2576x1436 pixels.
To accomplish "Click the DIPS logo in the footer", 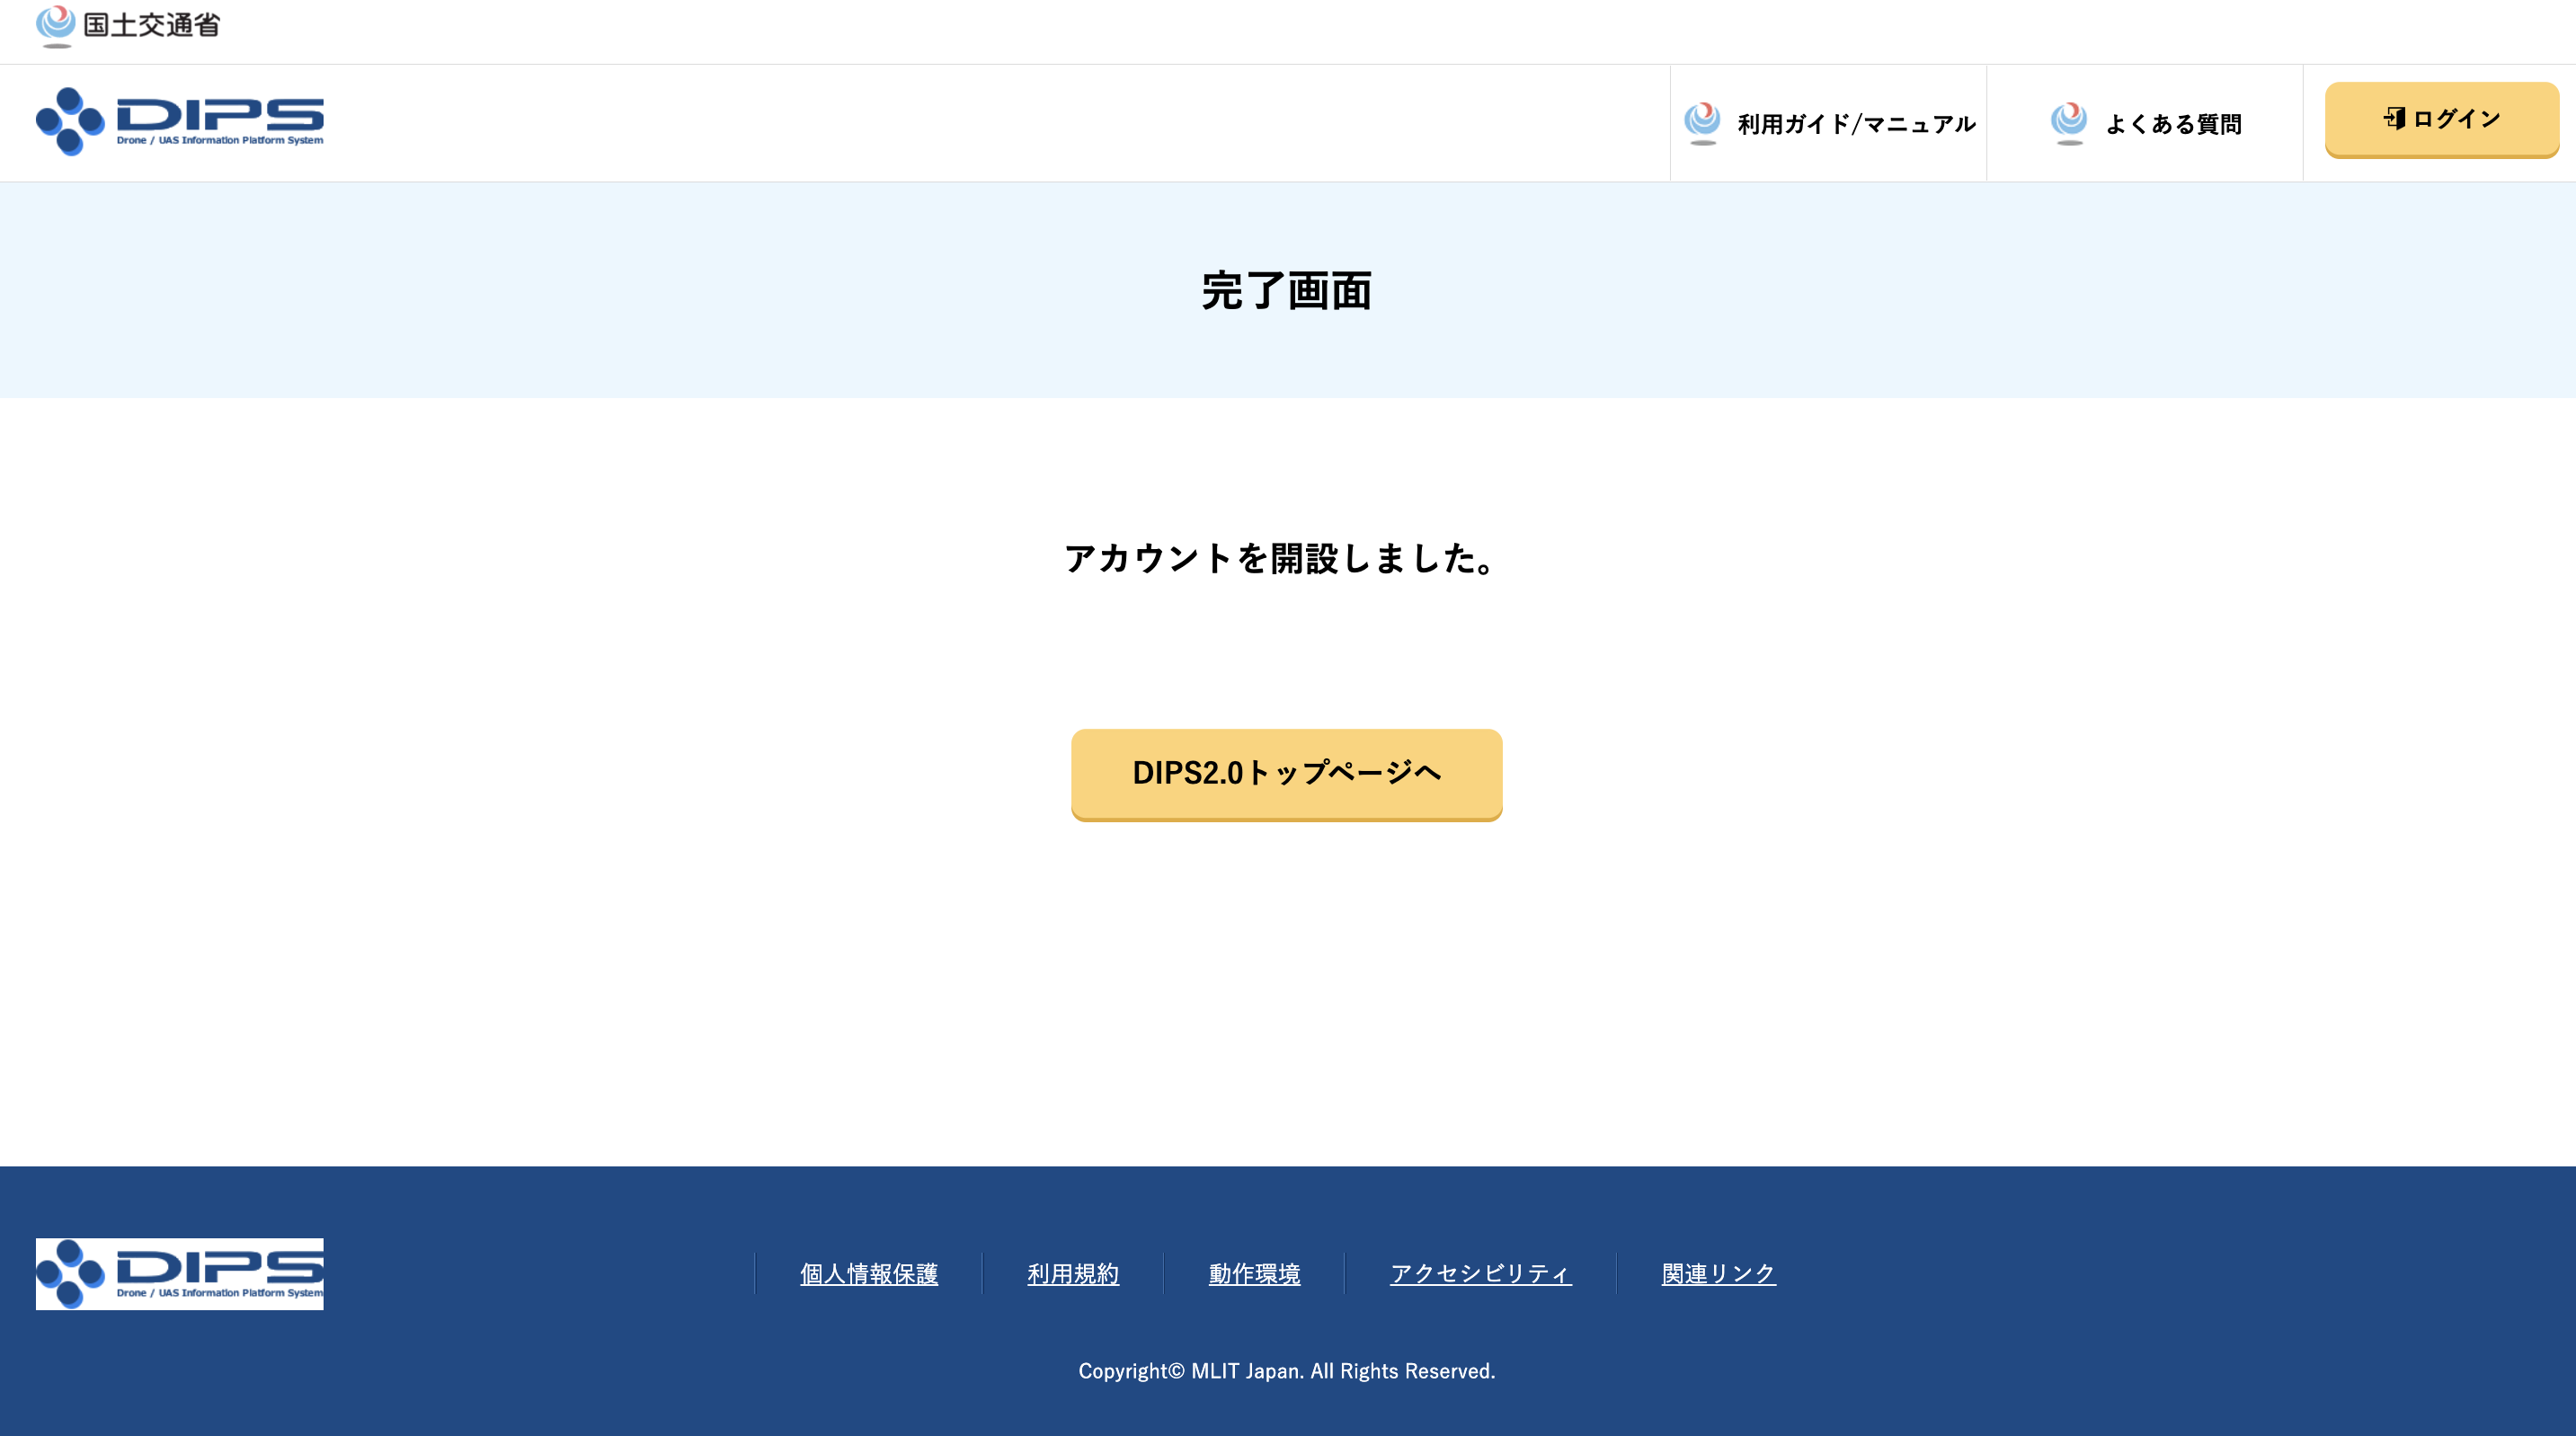I will (x=180, y=1274).
